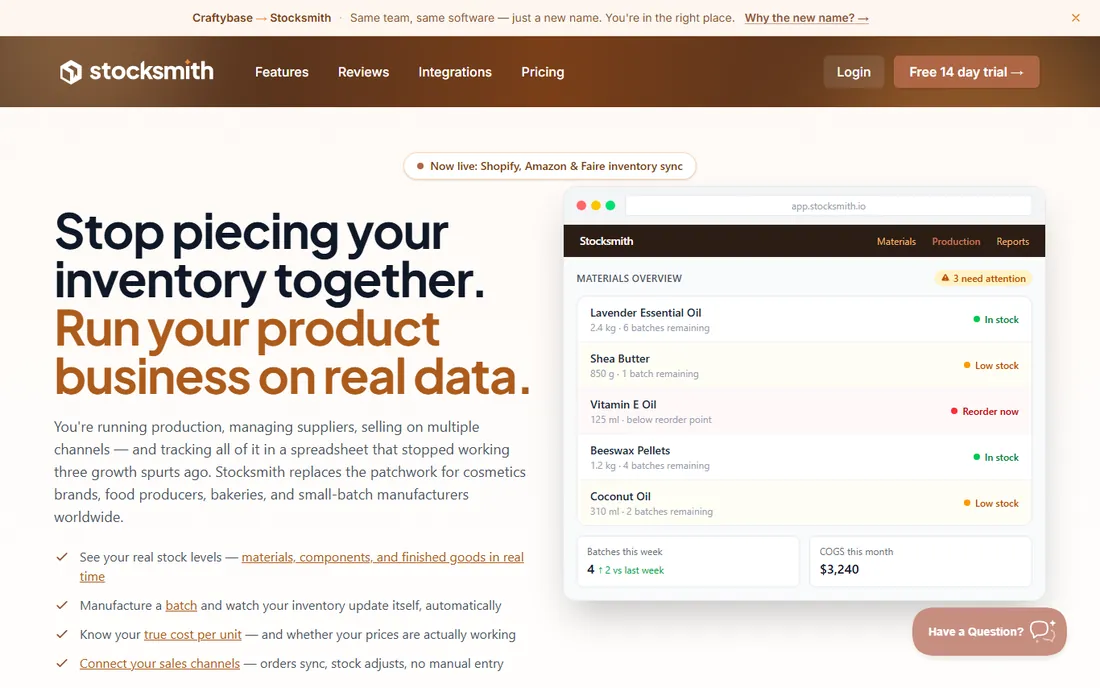Click the yellow window dot in app mockup
Image resolution: width=1100 pixels, height=688 pixels.
[x=596, y=205]
